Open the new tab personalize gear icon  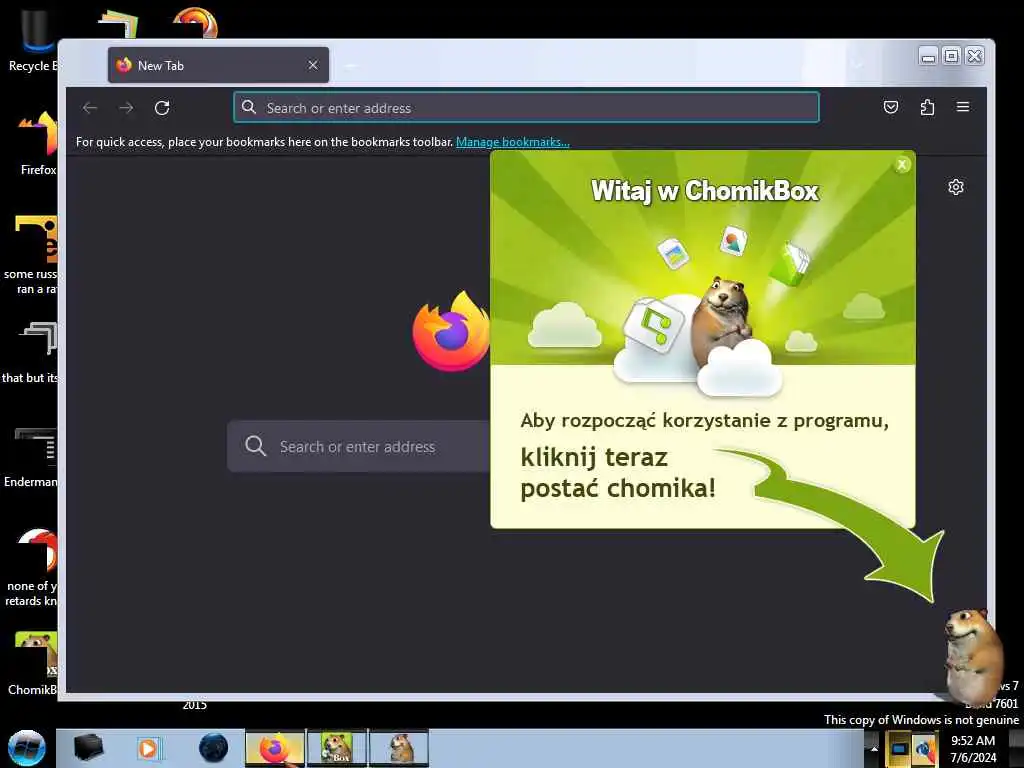tap(955, 187)
